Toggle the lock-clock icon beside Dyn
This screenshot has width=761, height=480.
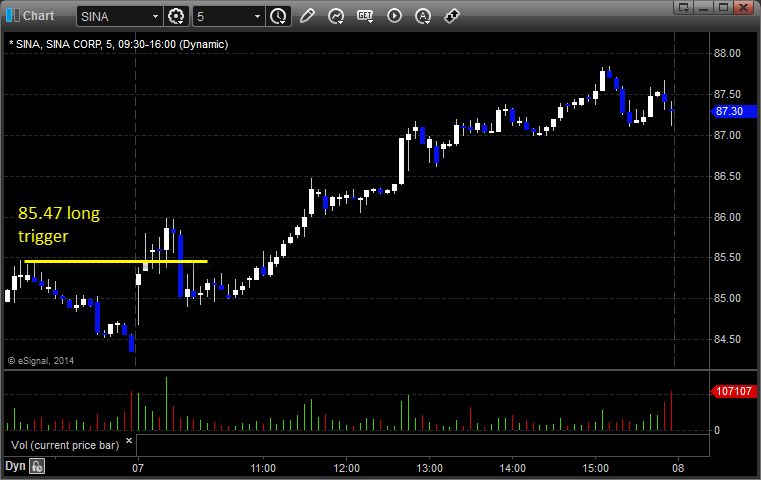[x=37, y=466]
